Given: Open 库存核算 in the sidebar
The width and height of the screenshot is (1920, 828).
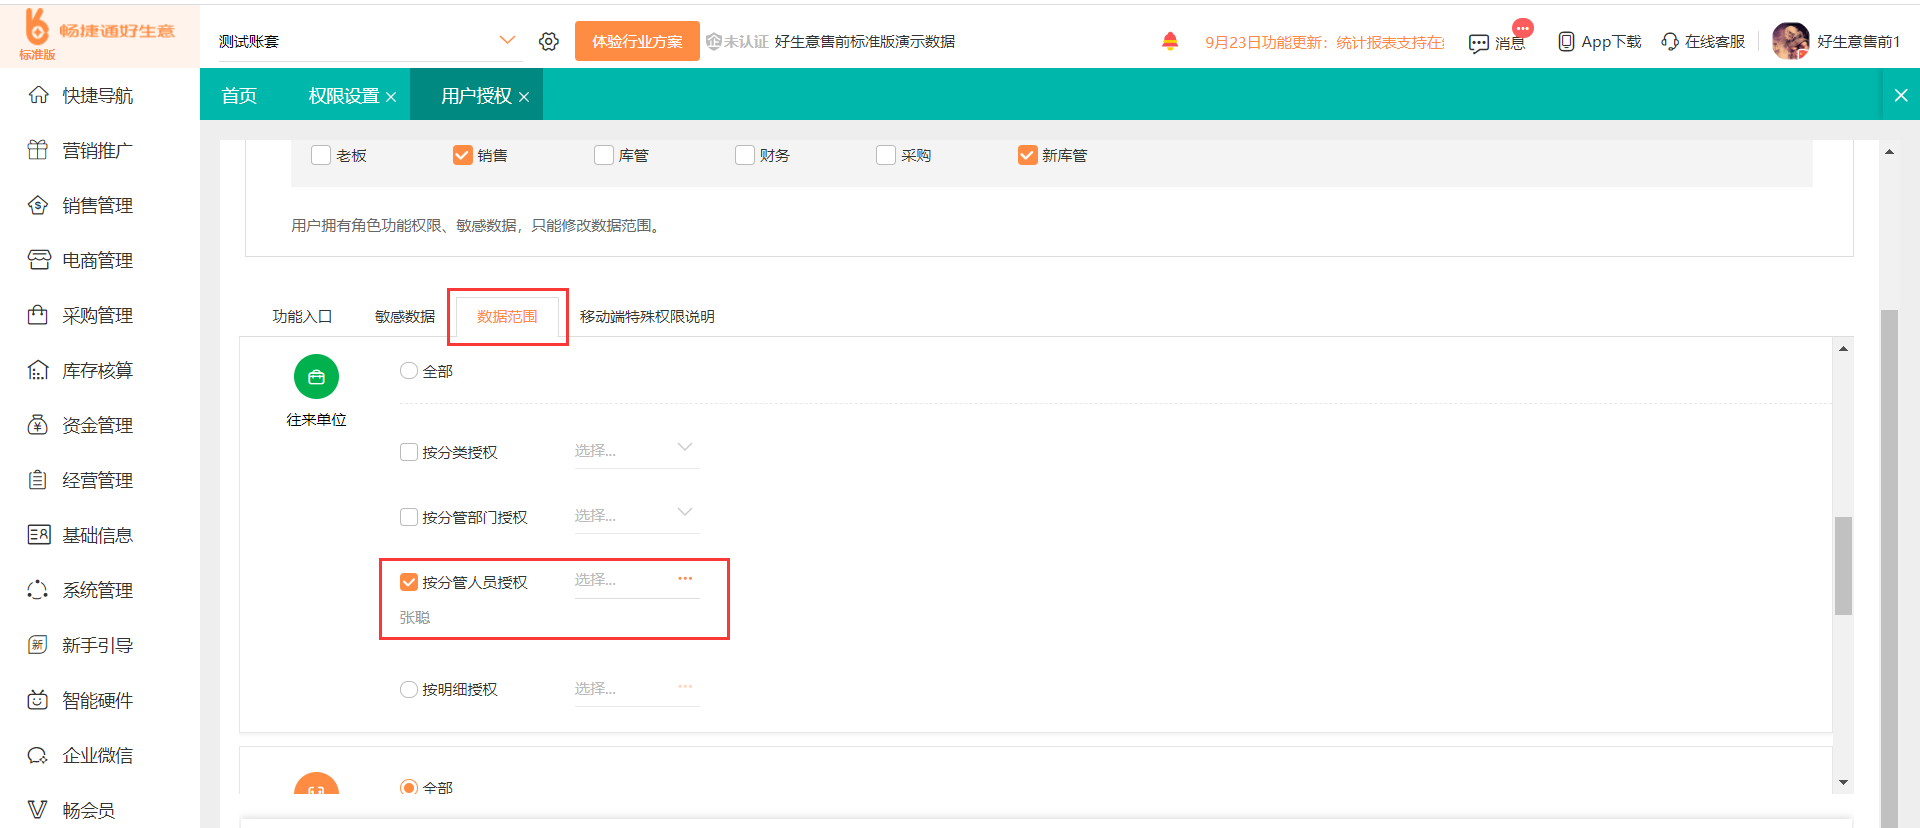Looking at the screenshot, I should click(x=97, y=370).
